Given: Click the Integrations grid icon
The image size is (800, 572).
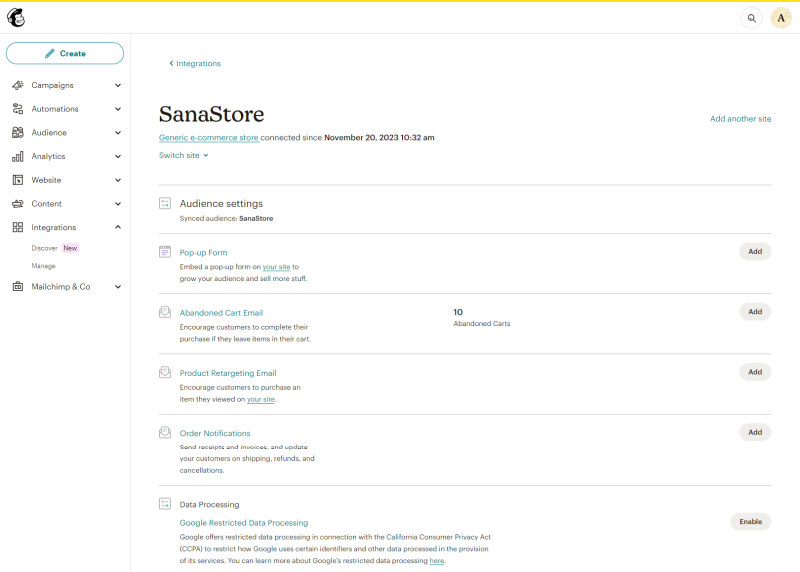Looking at the screenshot, I should click(18, 227).
